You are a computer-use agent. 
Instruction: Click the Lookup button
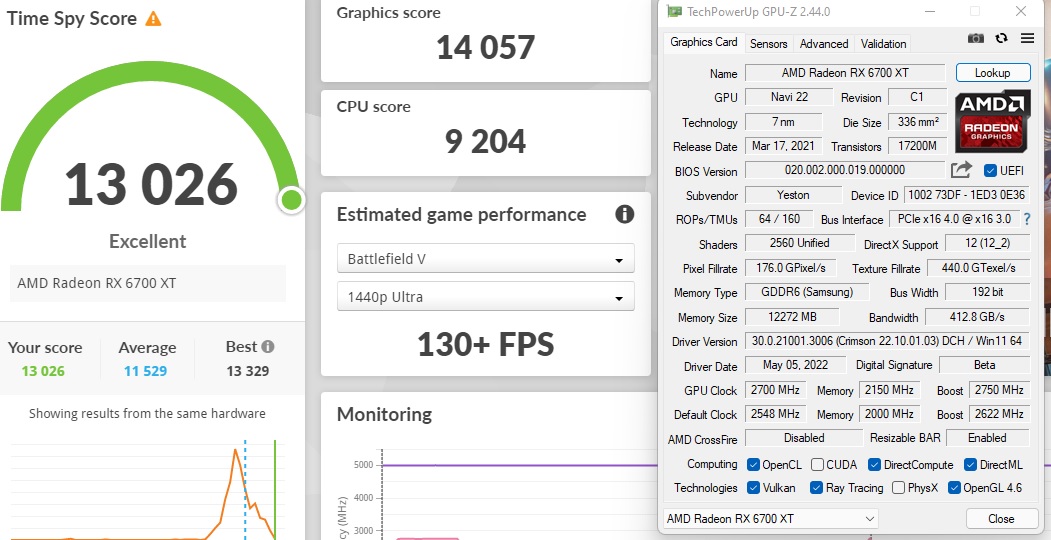(993, 72)
